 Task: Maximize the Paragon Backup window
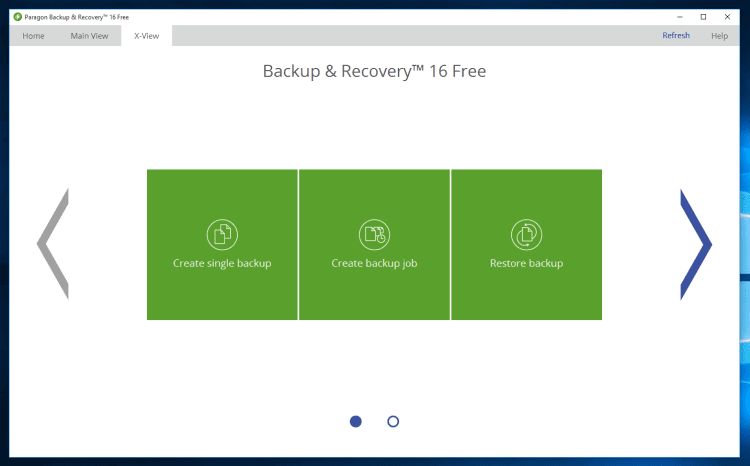tap(703, 17)
